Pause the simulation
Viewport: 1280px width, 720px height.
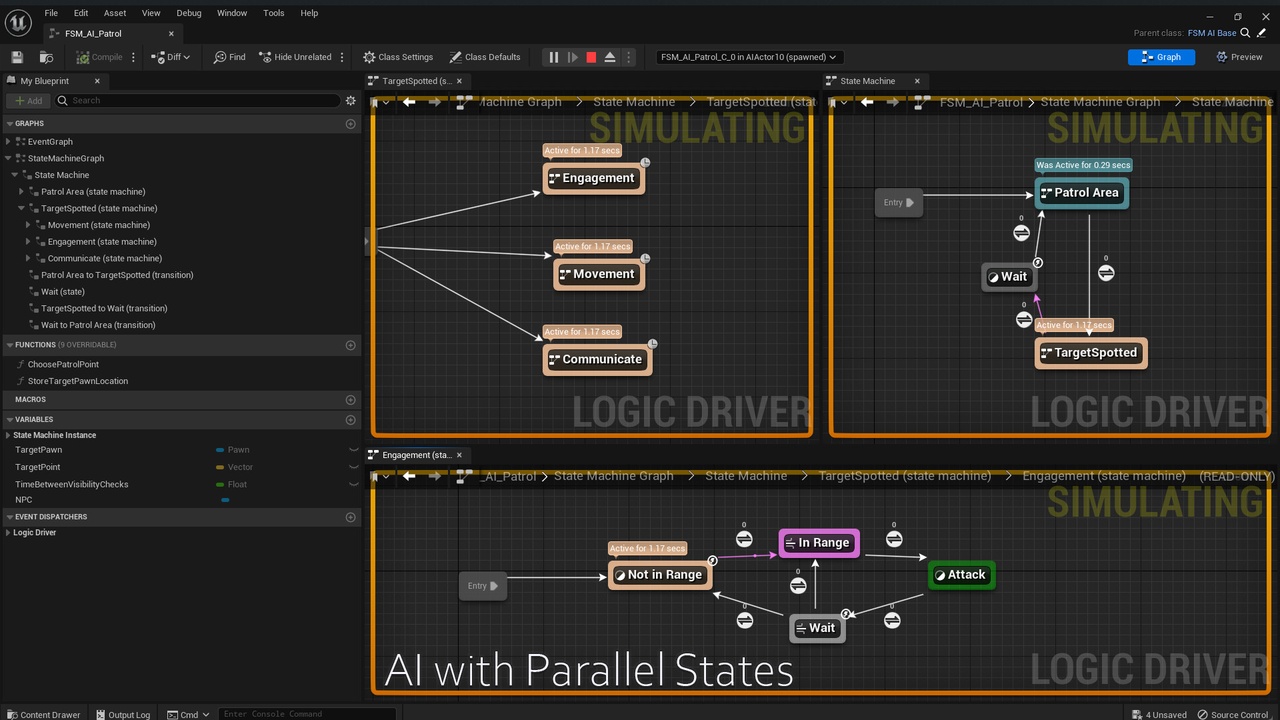point(554,57)
